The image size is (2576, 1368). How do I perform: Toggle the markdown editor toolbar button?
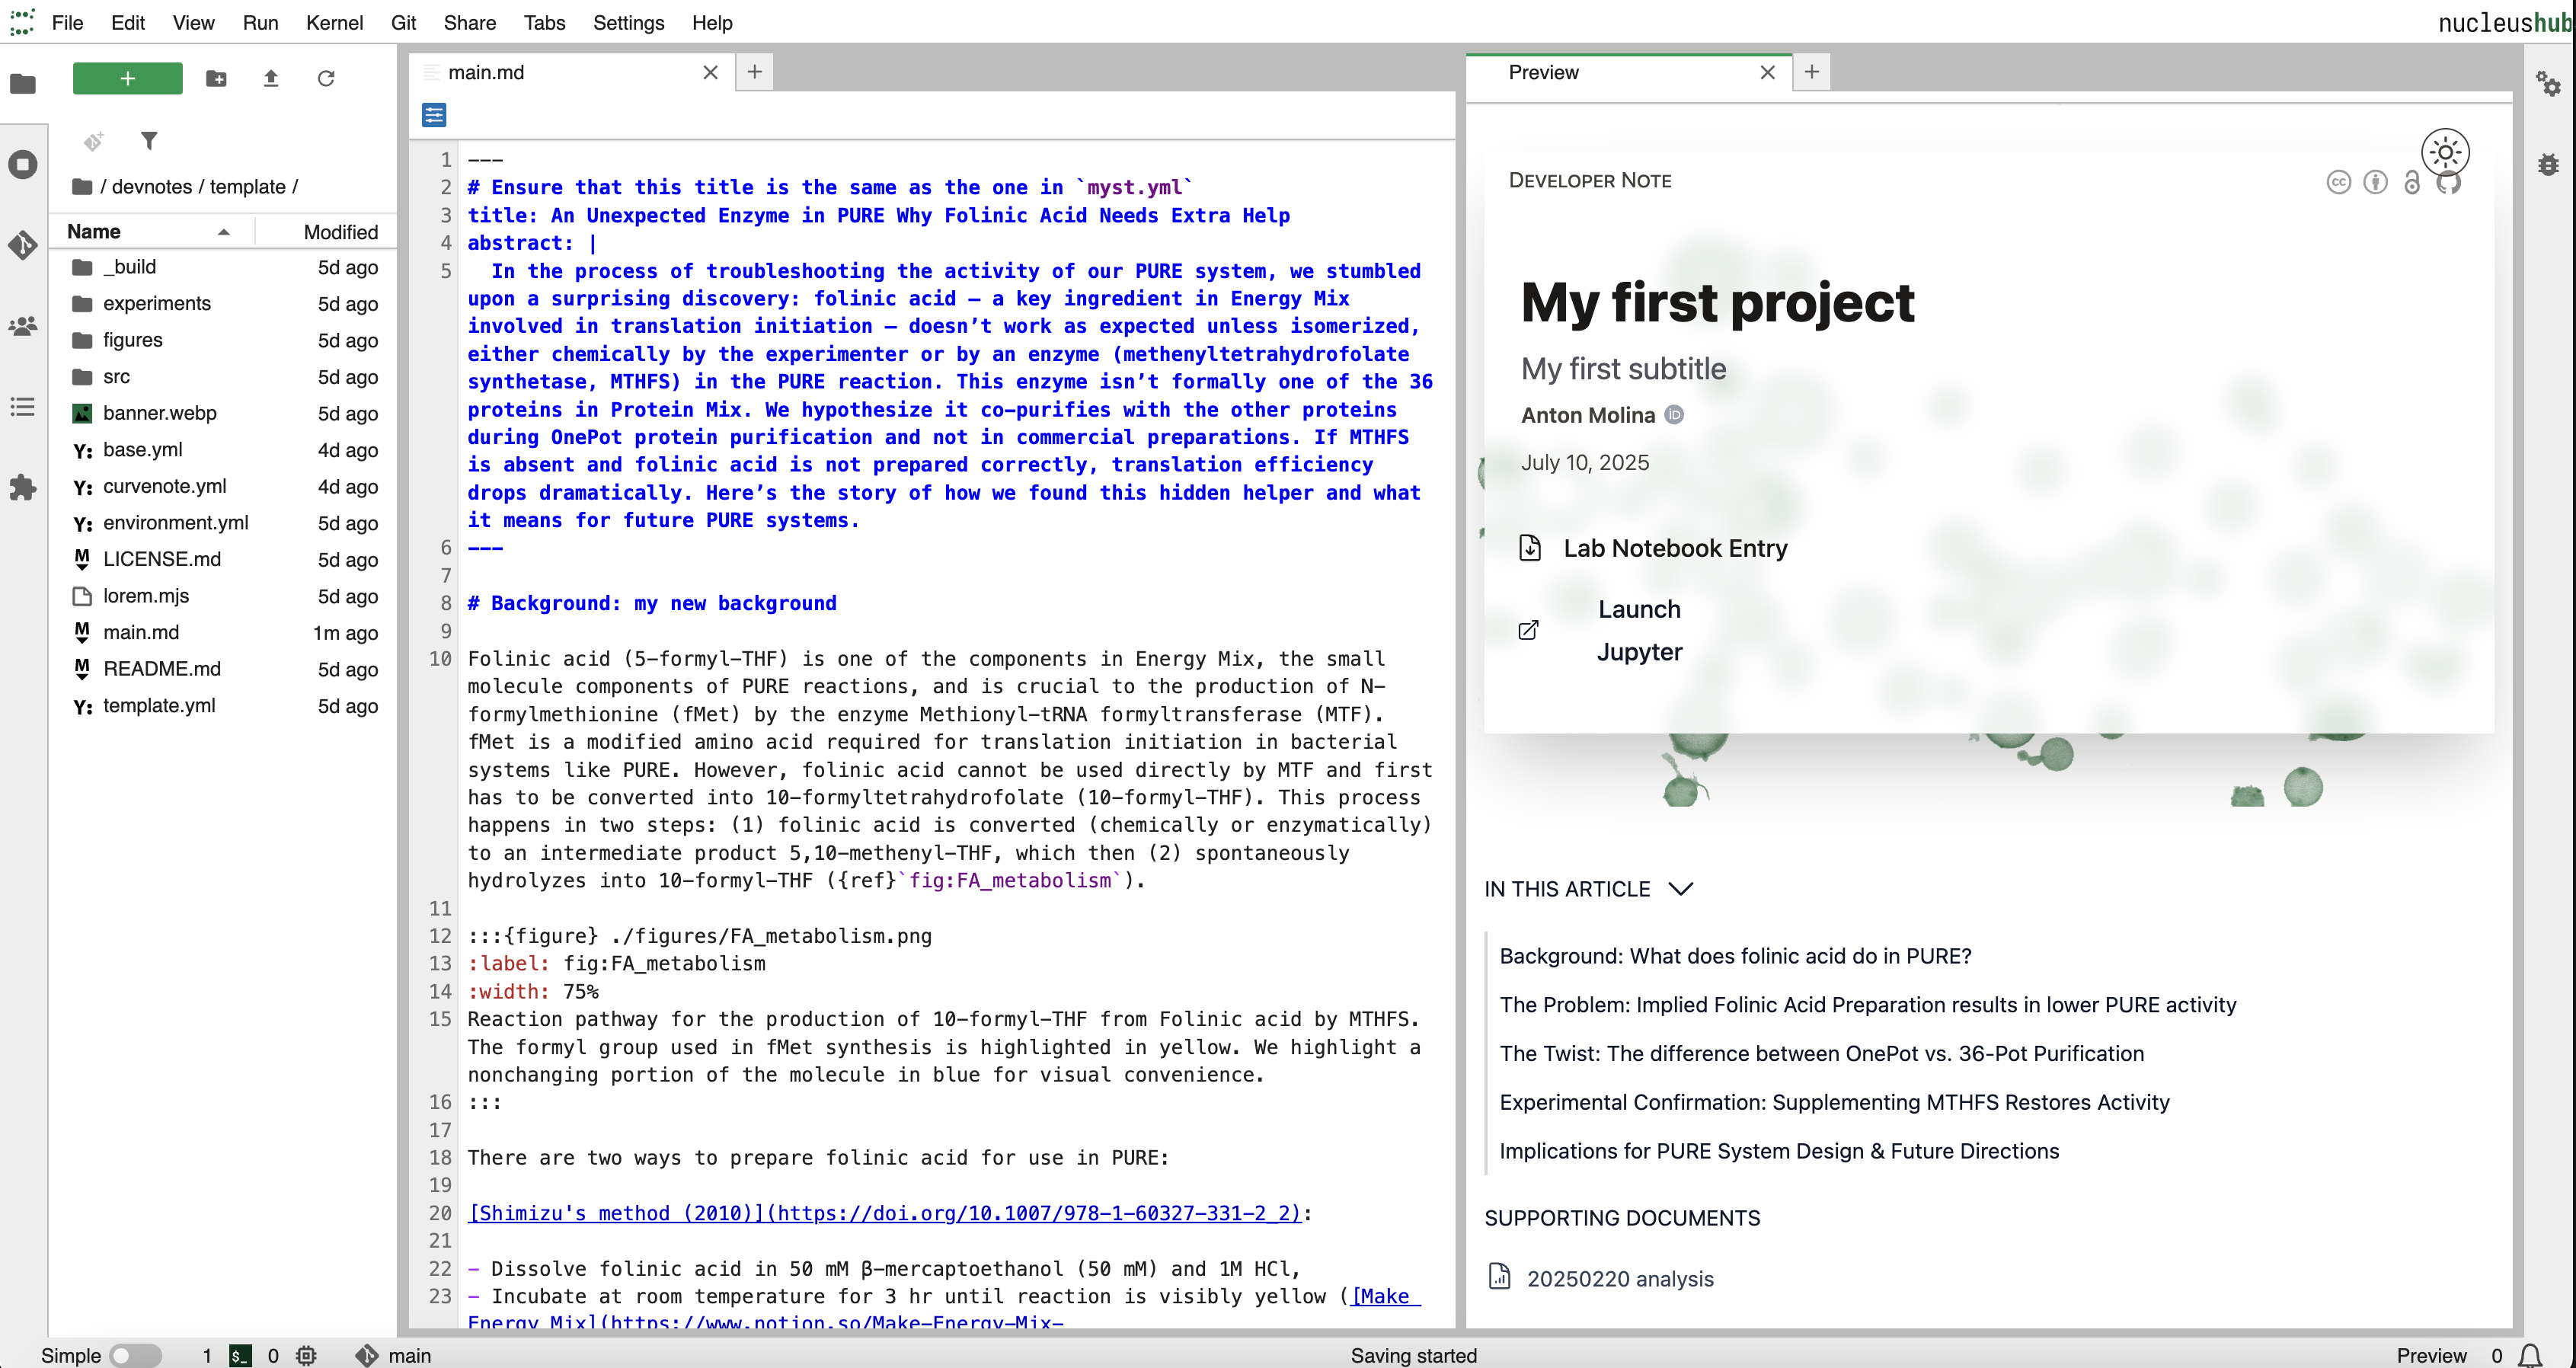click(x=434, y=115)
